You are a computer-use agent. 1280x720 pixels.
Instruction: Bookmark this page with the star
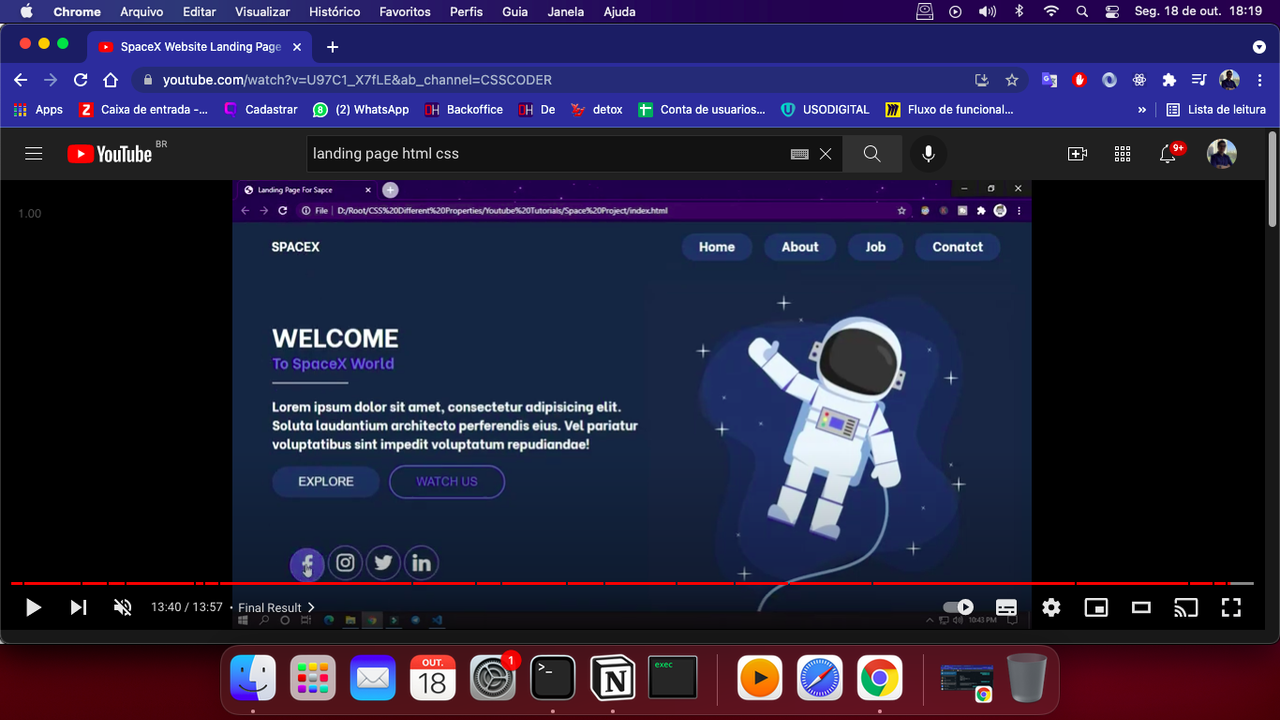tap(1012, 80)
